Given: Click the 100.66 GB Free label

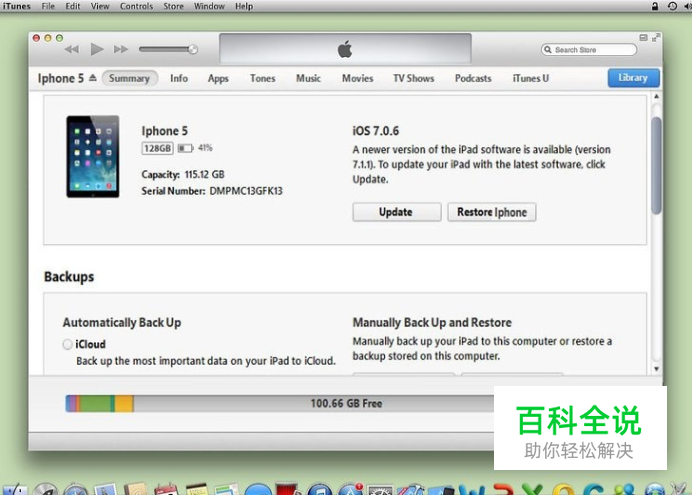Looking at the screenshot, I should tap(346, 403).
